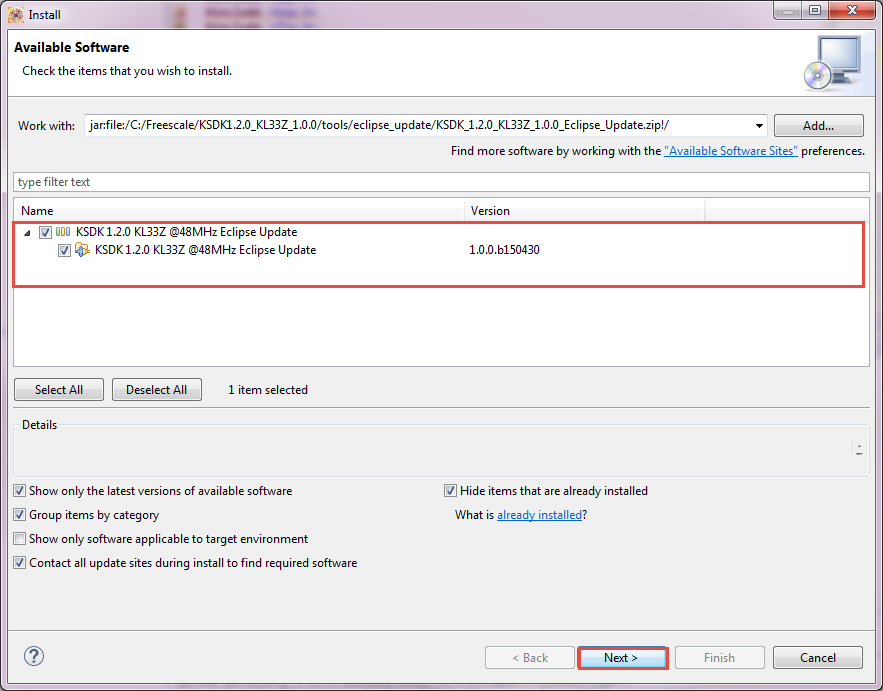
Task: Click the type filter text field
Action: pyautogui.click(x=441, y=182)
